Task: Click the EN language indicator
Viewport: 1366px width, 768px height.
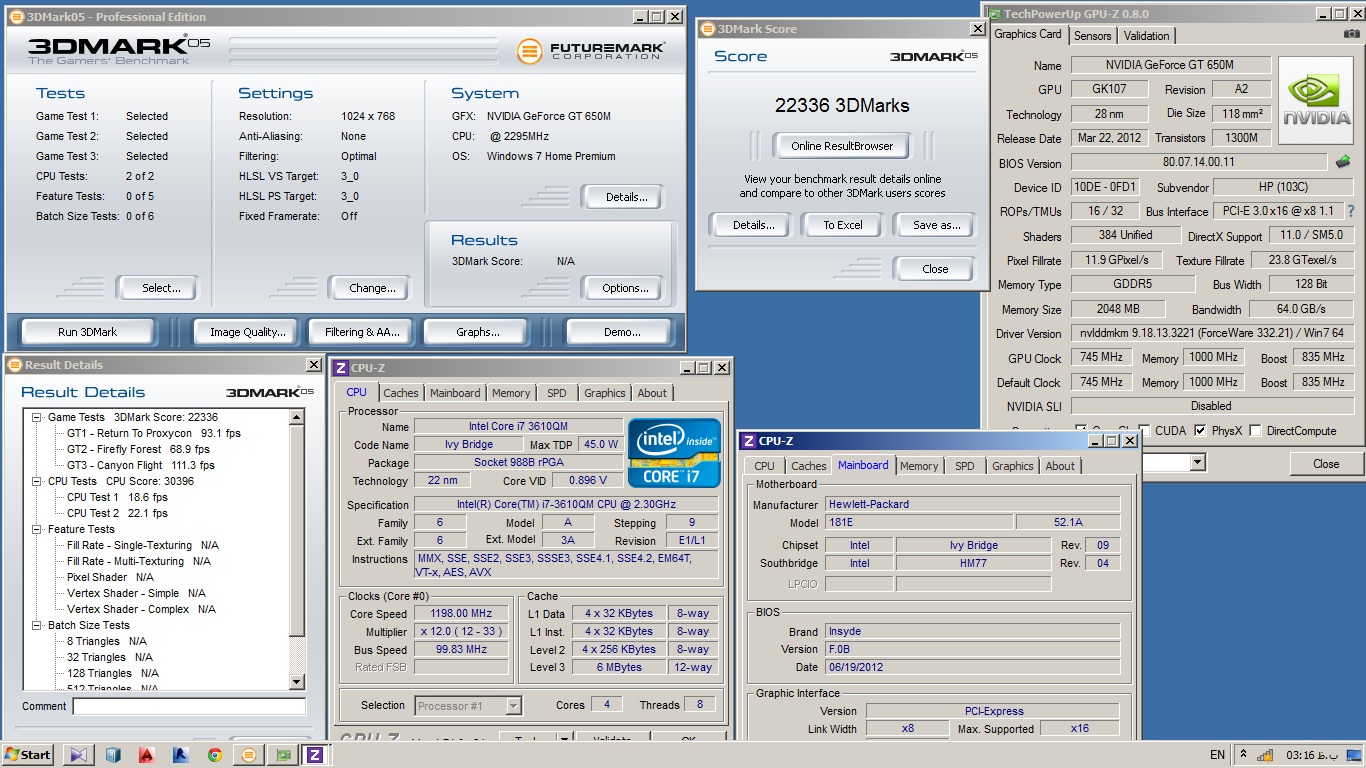Action: click(1217, 755)
